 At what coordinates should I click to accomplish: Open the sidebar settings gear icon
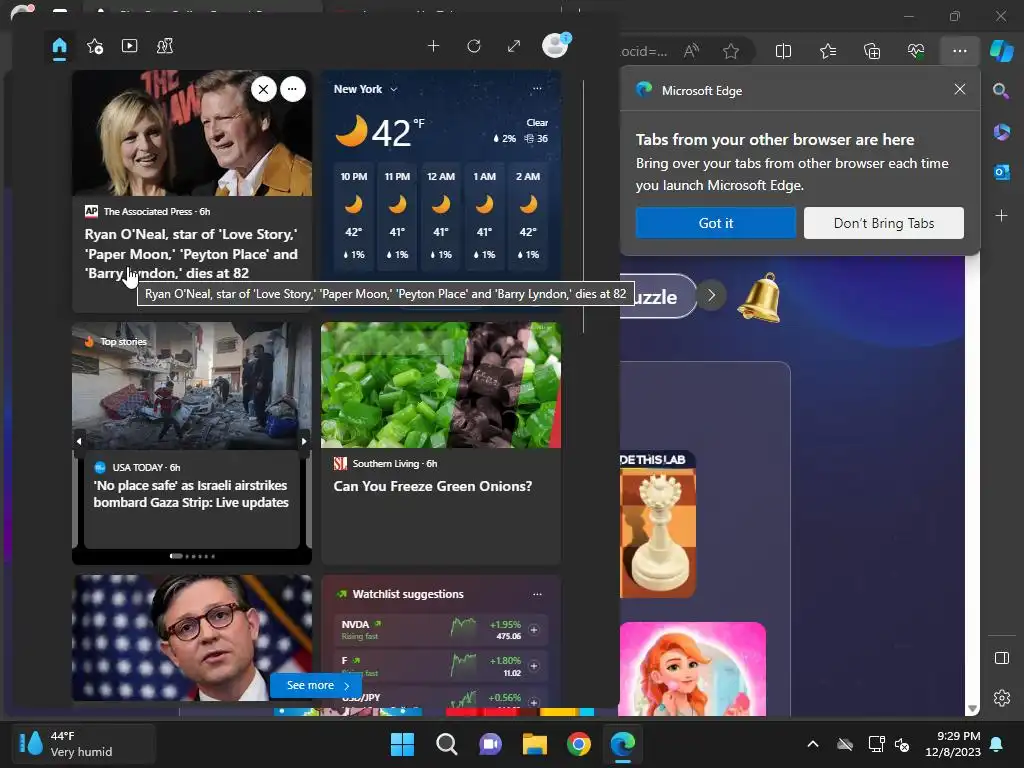click(x=1002, y=698)
